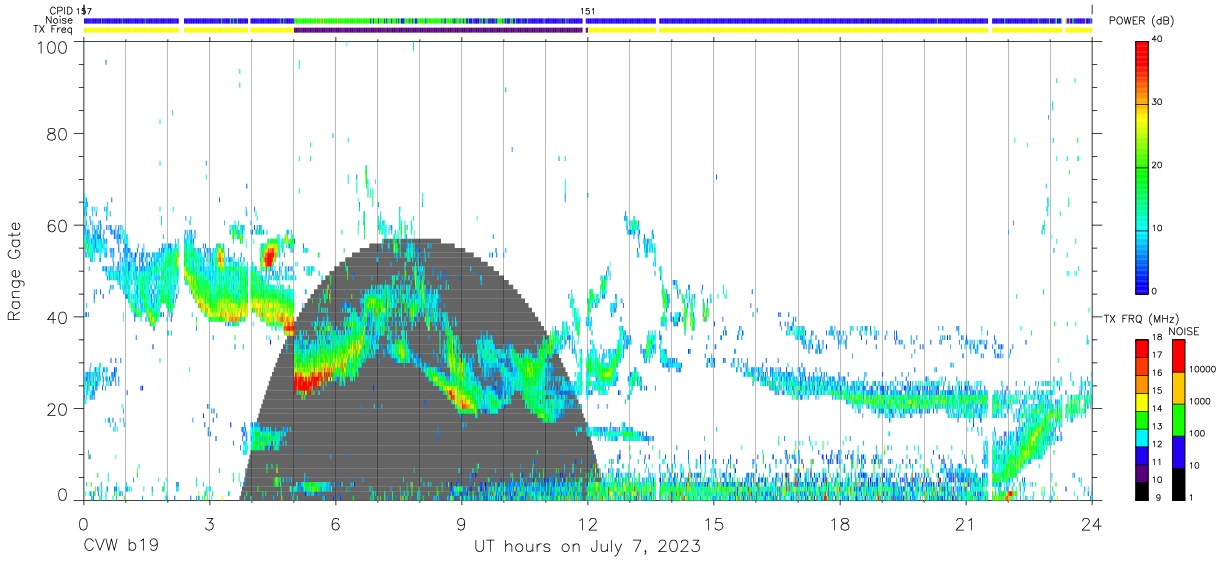The width and height of the screenshot is (1228, 567).
Task: Click the 'Range Gate' y-axis title
Action: [x=15, y=272]
